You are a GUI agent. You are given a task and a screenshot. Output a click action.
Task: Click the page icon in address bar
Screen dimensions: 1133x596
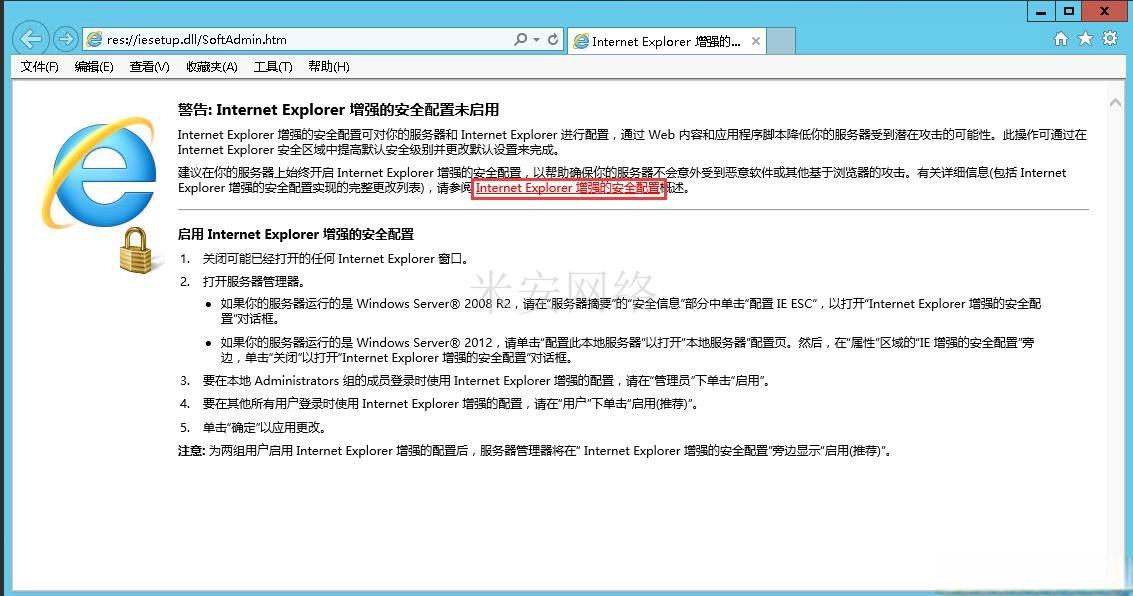pos(94,40)
